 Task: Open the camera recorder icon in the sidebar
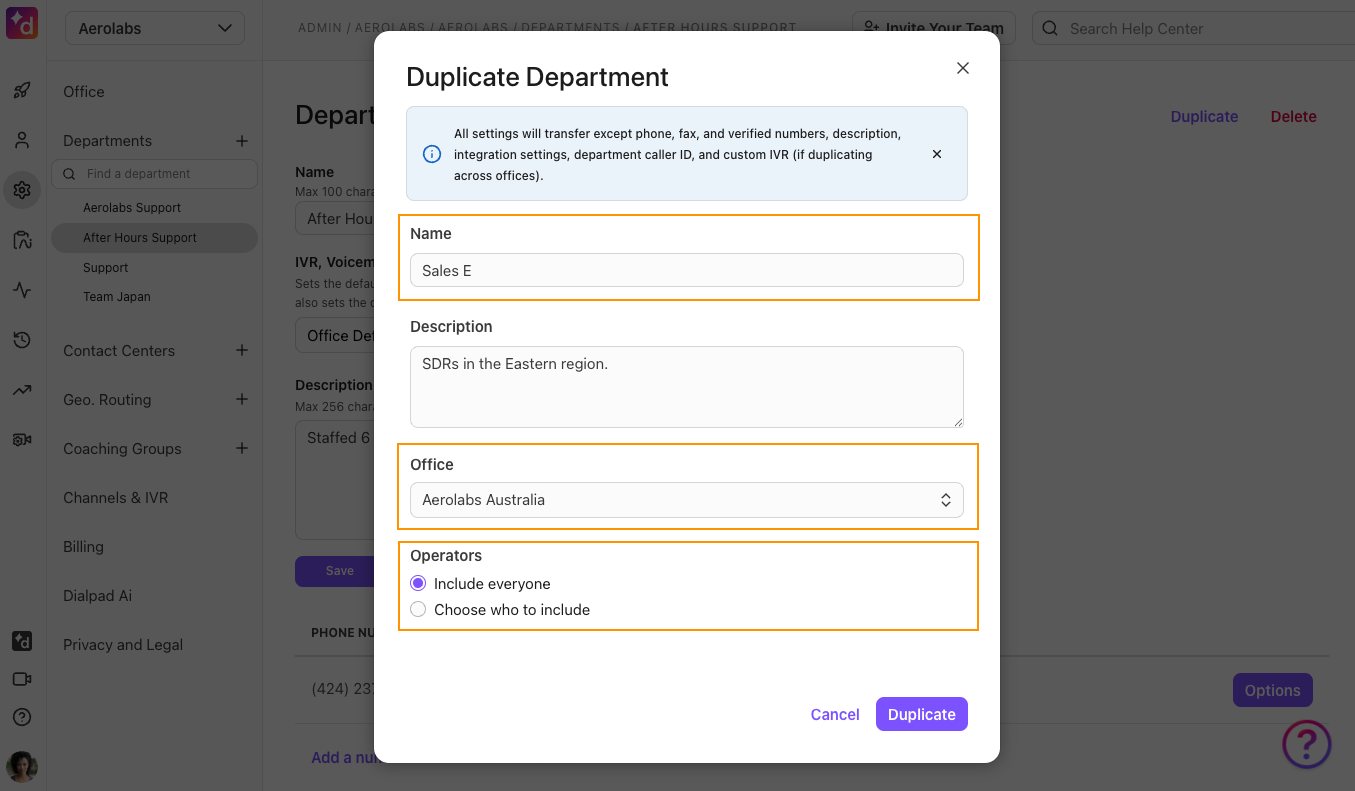pos(22,439)
